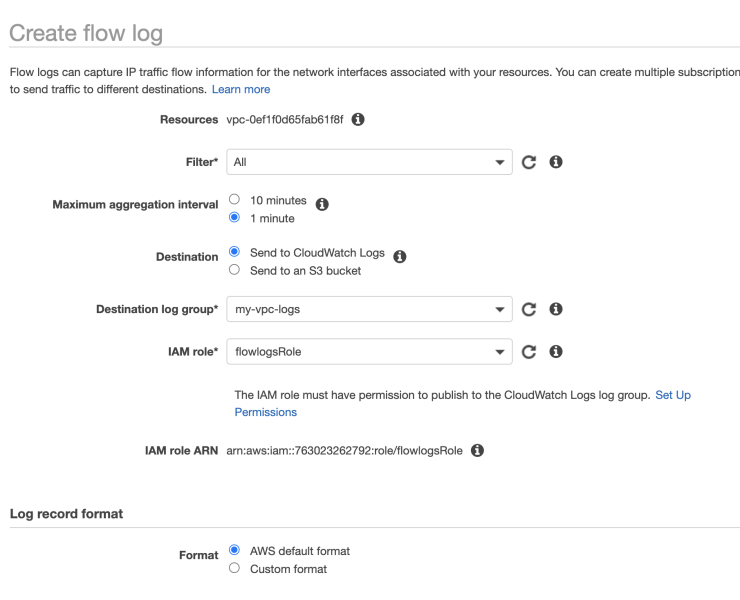Choose Send to an S3 bucket

(x=234, y=270)
